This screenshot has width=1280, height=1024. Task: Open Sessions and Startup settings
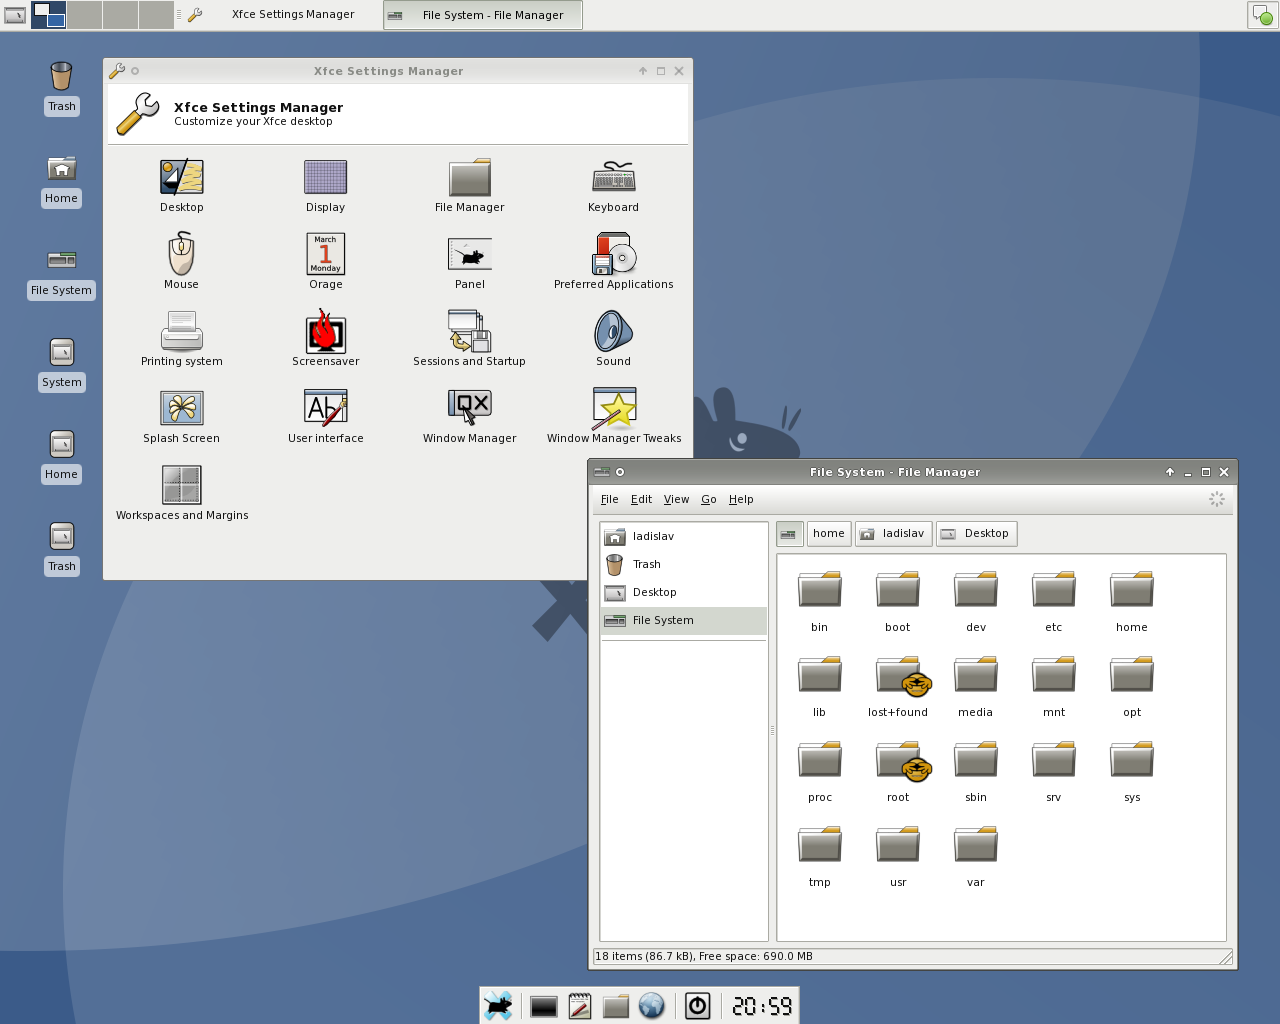coord(470,339)
